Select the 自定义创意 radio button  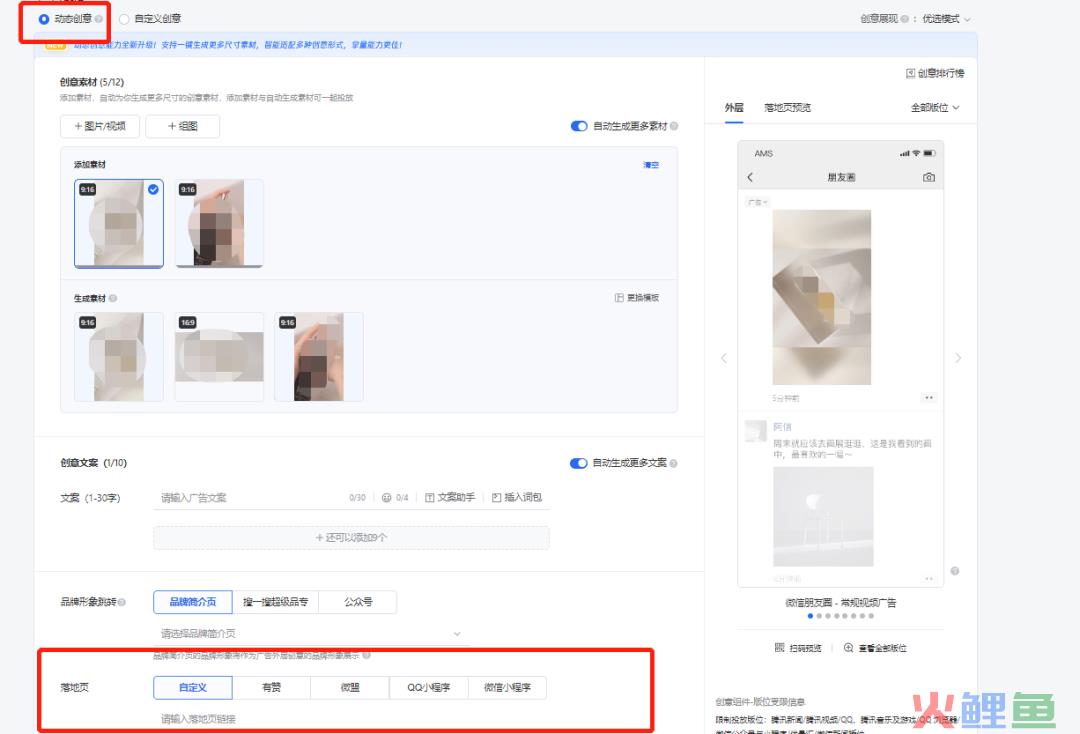(x=124, y=18)
